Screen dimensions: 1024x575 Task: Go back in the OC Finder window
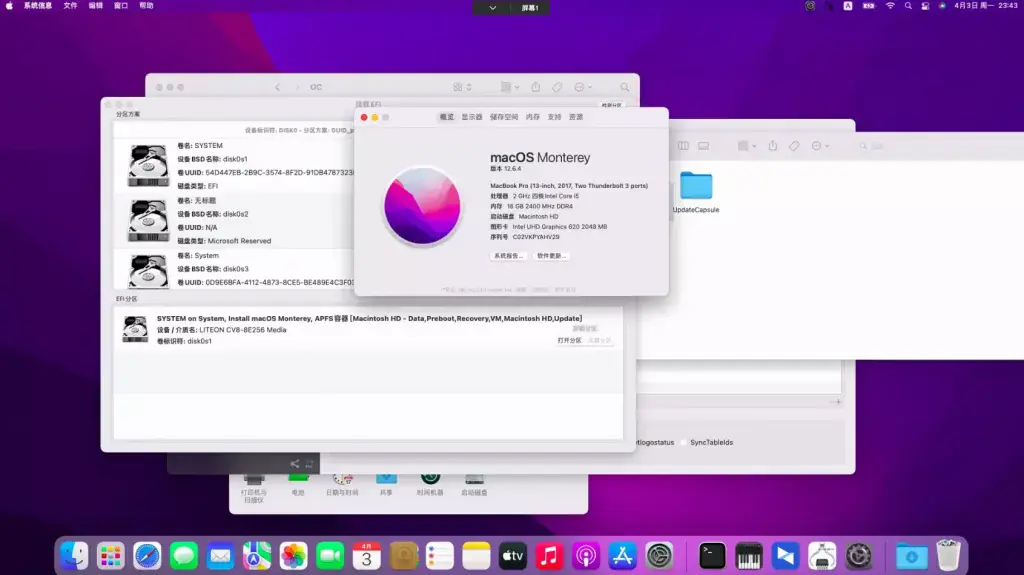coord(278,87)
